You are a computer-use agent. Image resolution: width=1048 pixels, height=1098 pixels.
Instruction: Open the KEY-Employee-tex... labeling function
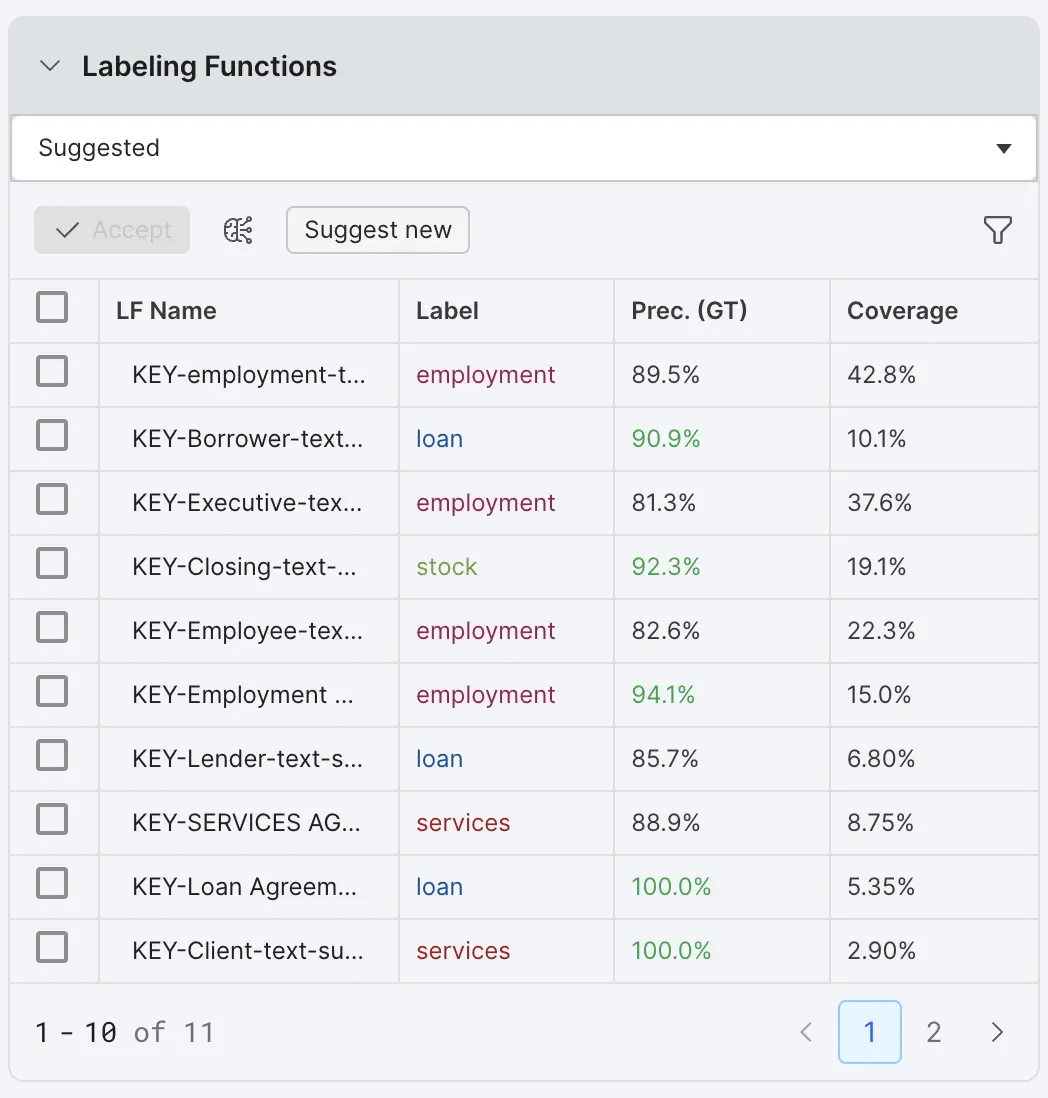coord(247,631)
